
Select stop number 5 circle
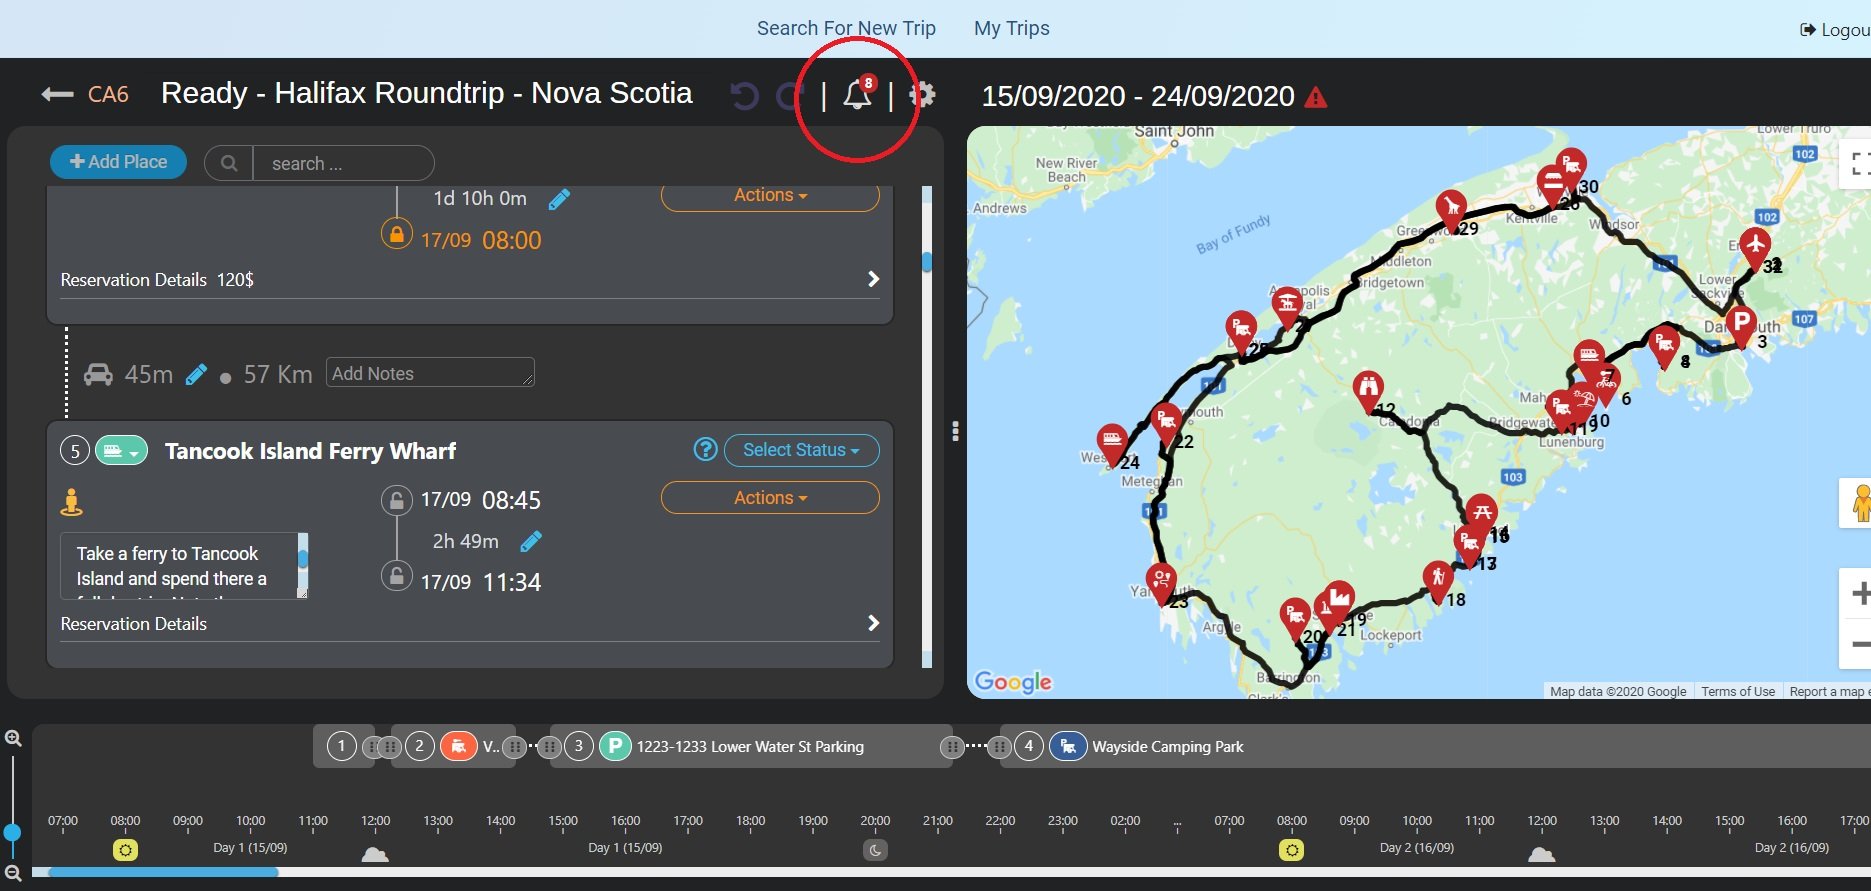(x=75, y=451)
